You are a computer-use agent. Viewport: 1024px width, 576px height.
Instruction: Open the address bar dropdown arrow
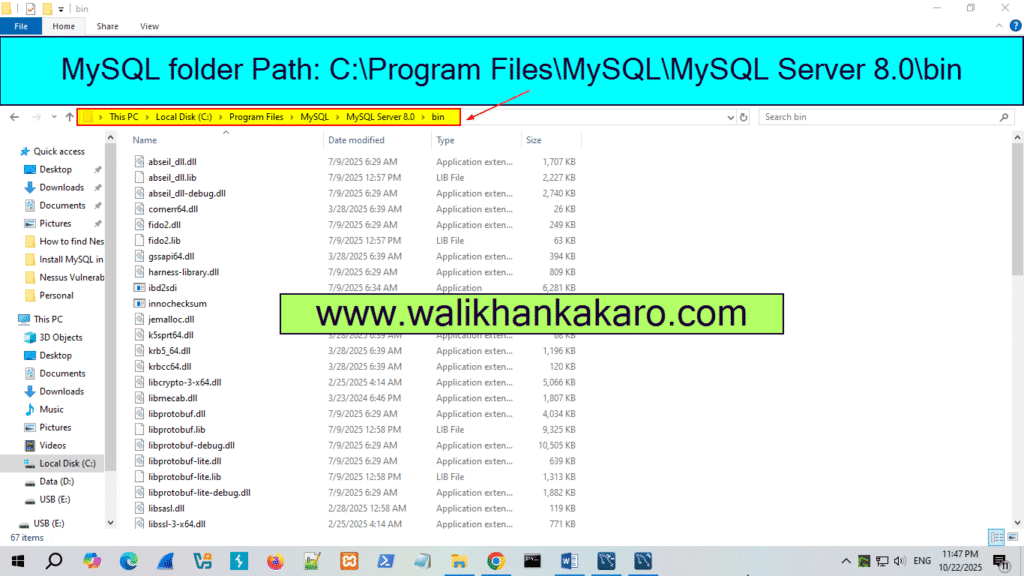point(730,117)
